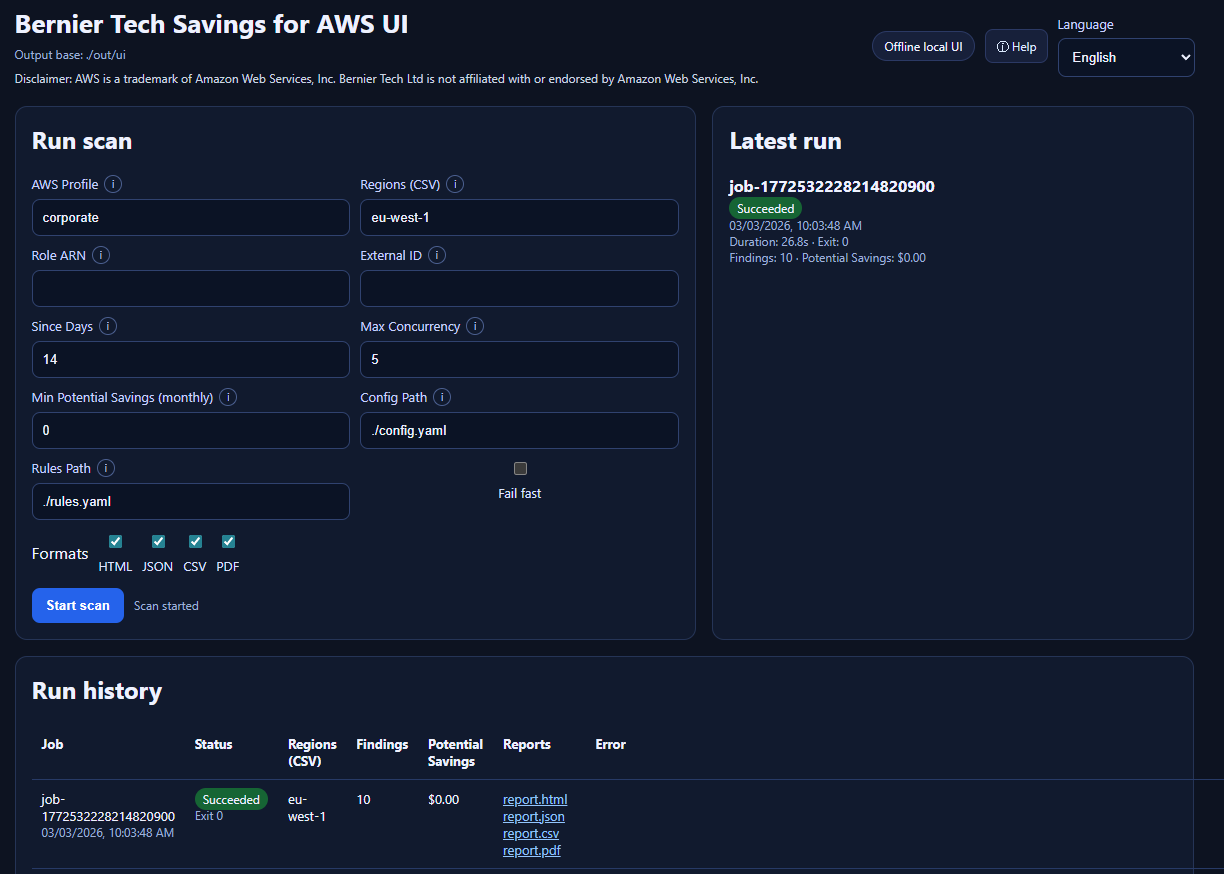Click the AWS Profile input field
The image size is (1224, 874).
coord(190,217)
